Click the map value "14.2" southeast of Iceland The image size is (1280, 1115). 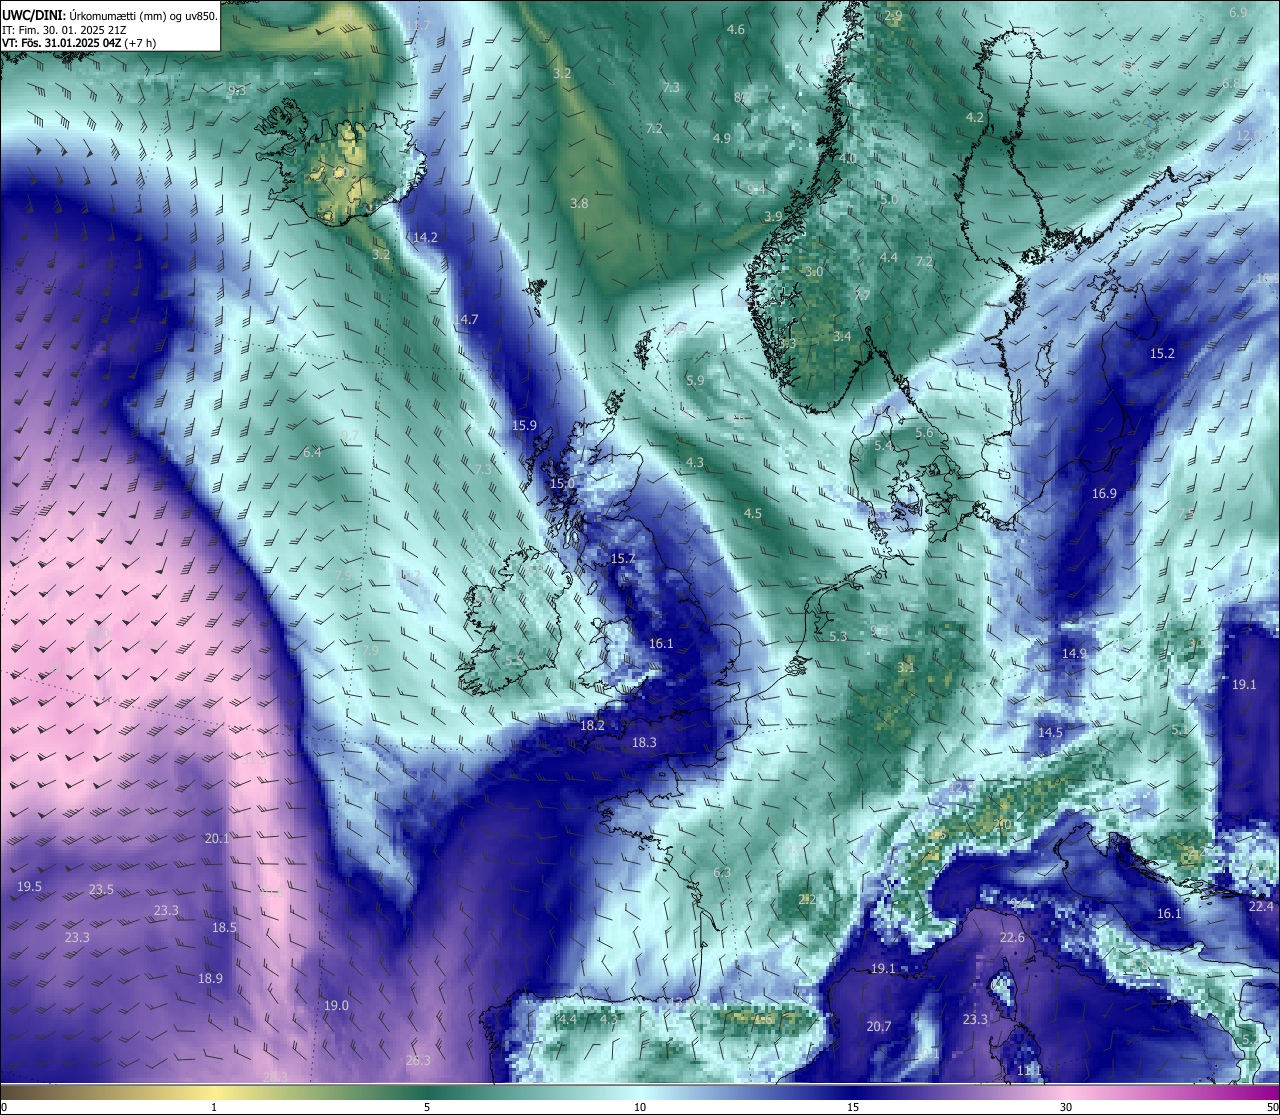[425, 237]
